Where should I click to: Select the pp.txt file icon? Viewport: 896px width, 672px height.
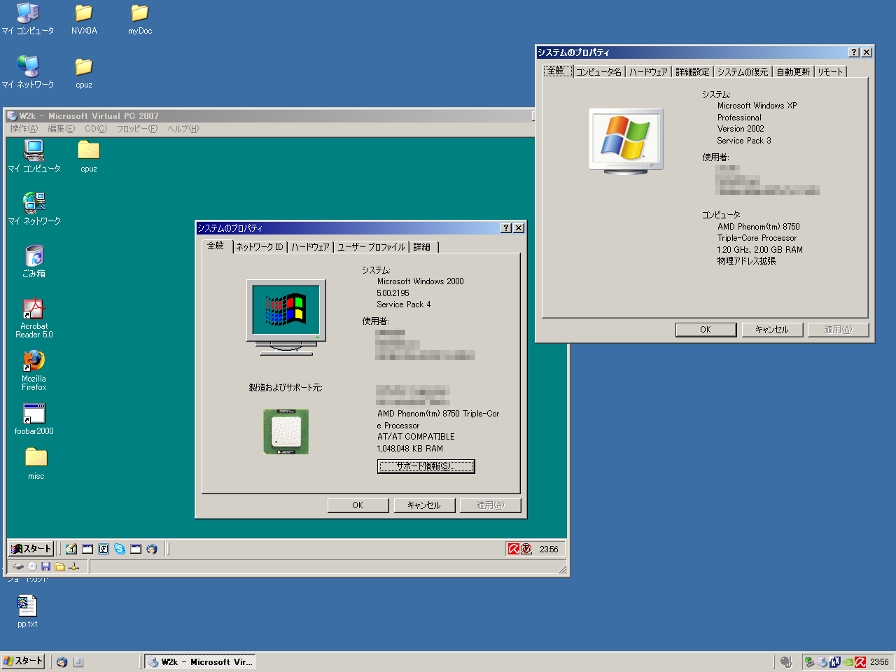click(27, 611)
